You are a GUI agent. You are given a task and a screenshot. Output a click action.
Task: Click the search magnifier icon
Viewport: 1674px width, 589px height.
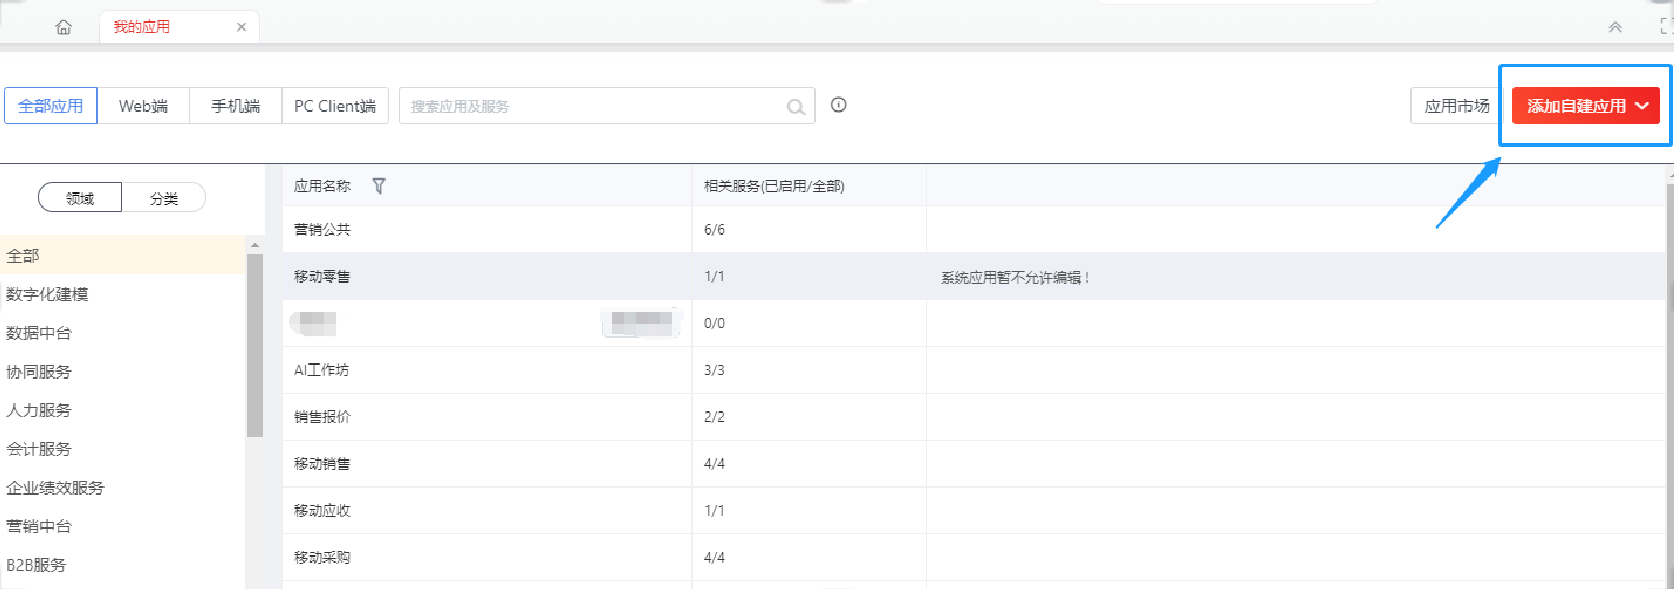(795, 107)
